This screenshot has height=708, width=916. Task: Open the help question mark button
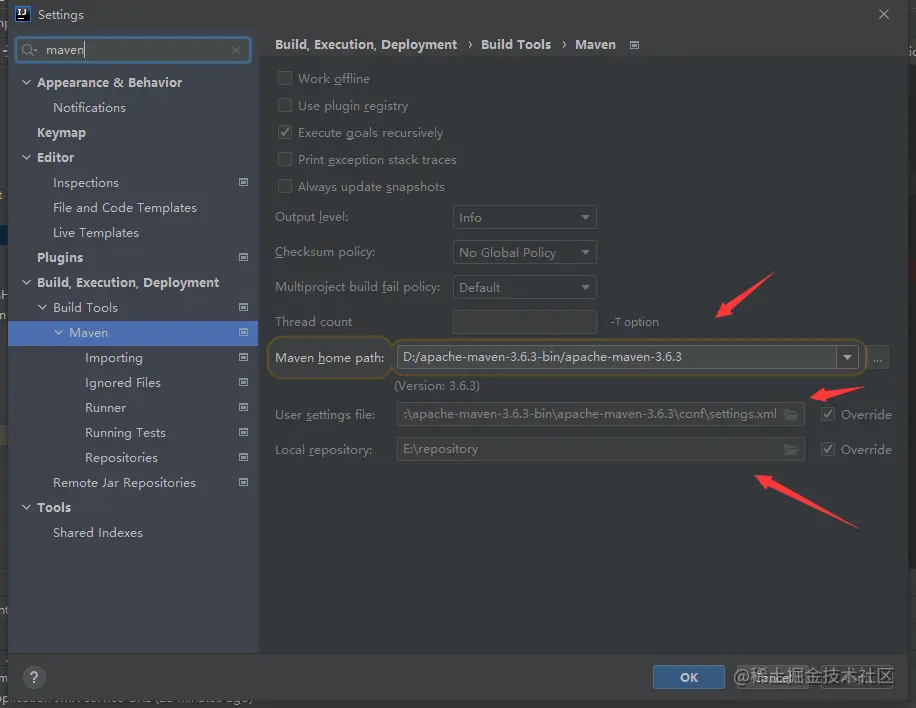(34, 677)
